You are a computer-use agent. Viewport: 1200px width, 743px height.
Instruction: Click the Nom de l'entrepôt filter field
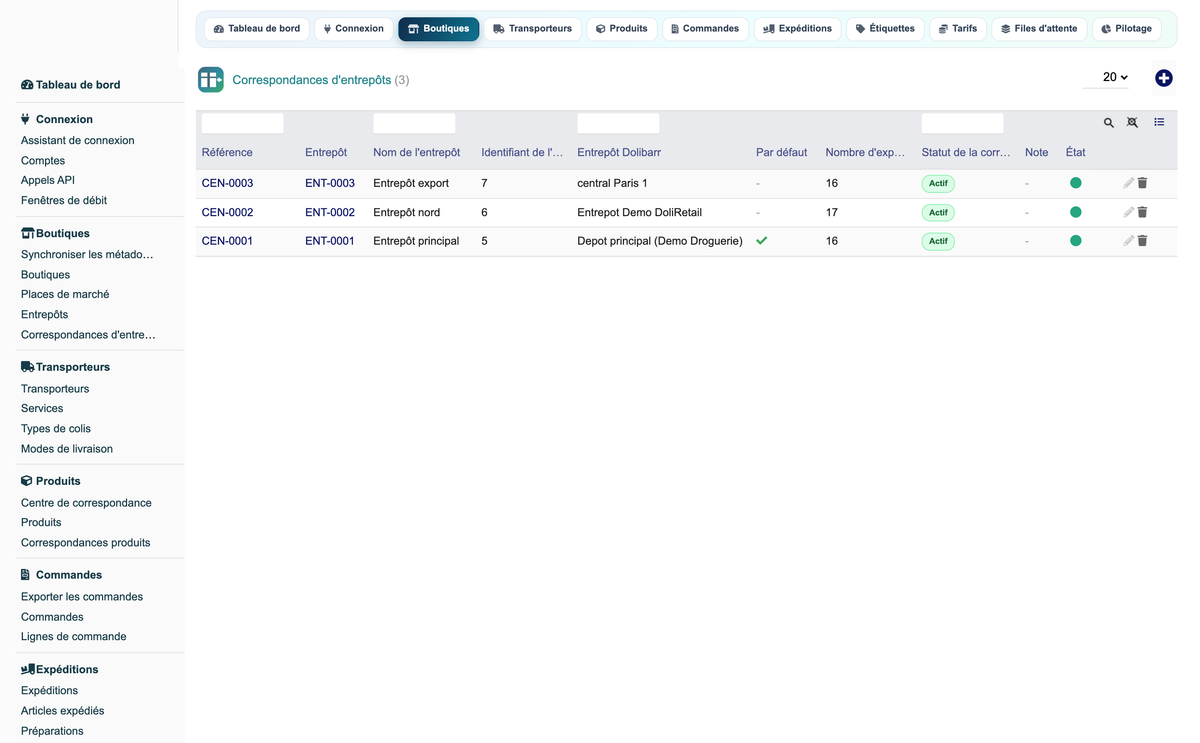(414, 123)
